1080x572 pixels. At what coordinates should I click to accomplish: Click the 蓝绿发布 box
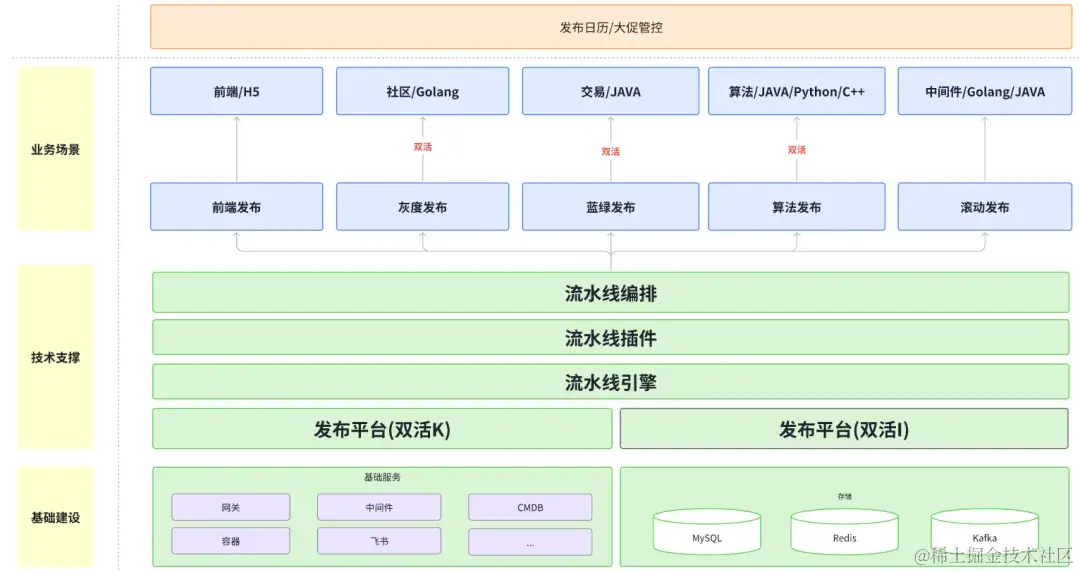pyautogui.click(x=610, y=207)
